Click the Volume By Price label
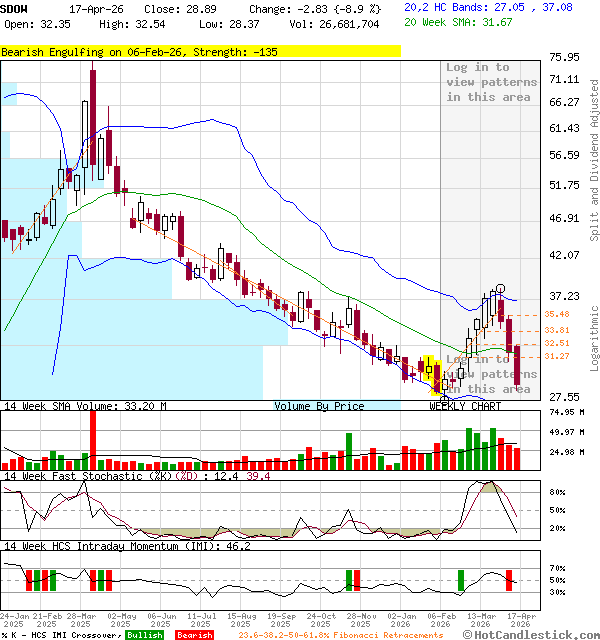The height and width of the screenshot is (640, 600). pos(319,406)
